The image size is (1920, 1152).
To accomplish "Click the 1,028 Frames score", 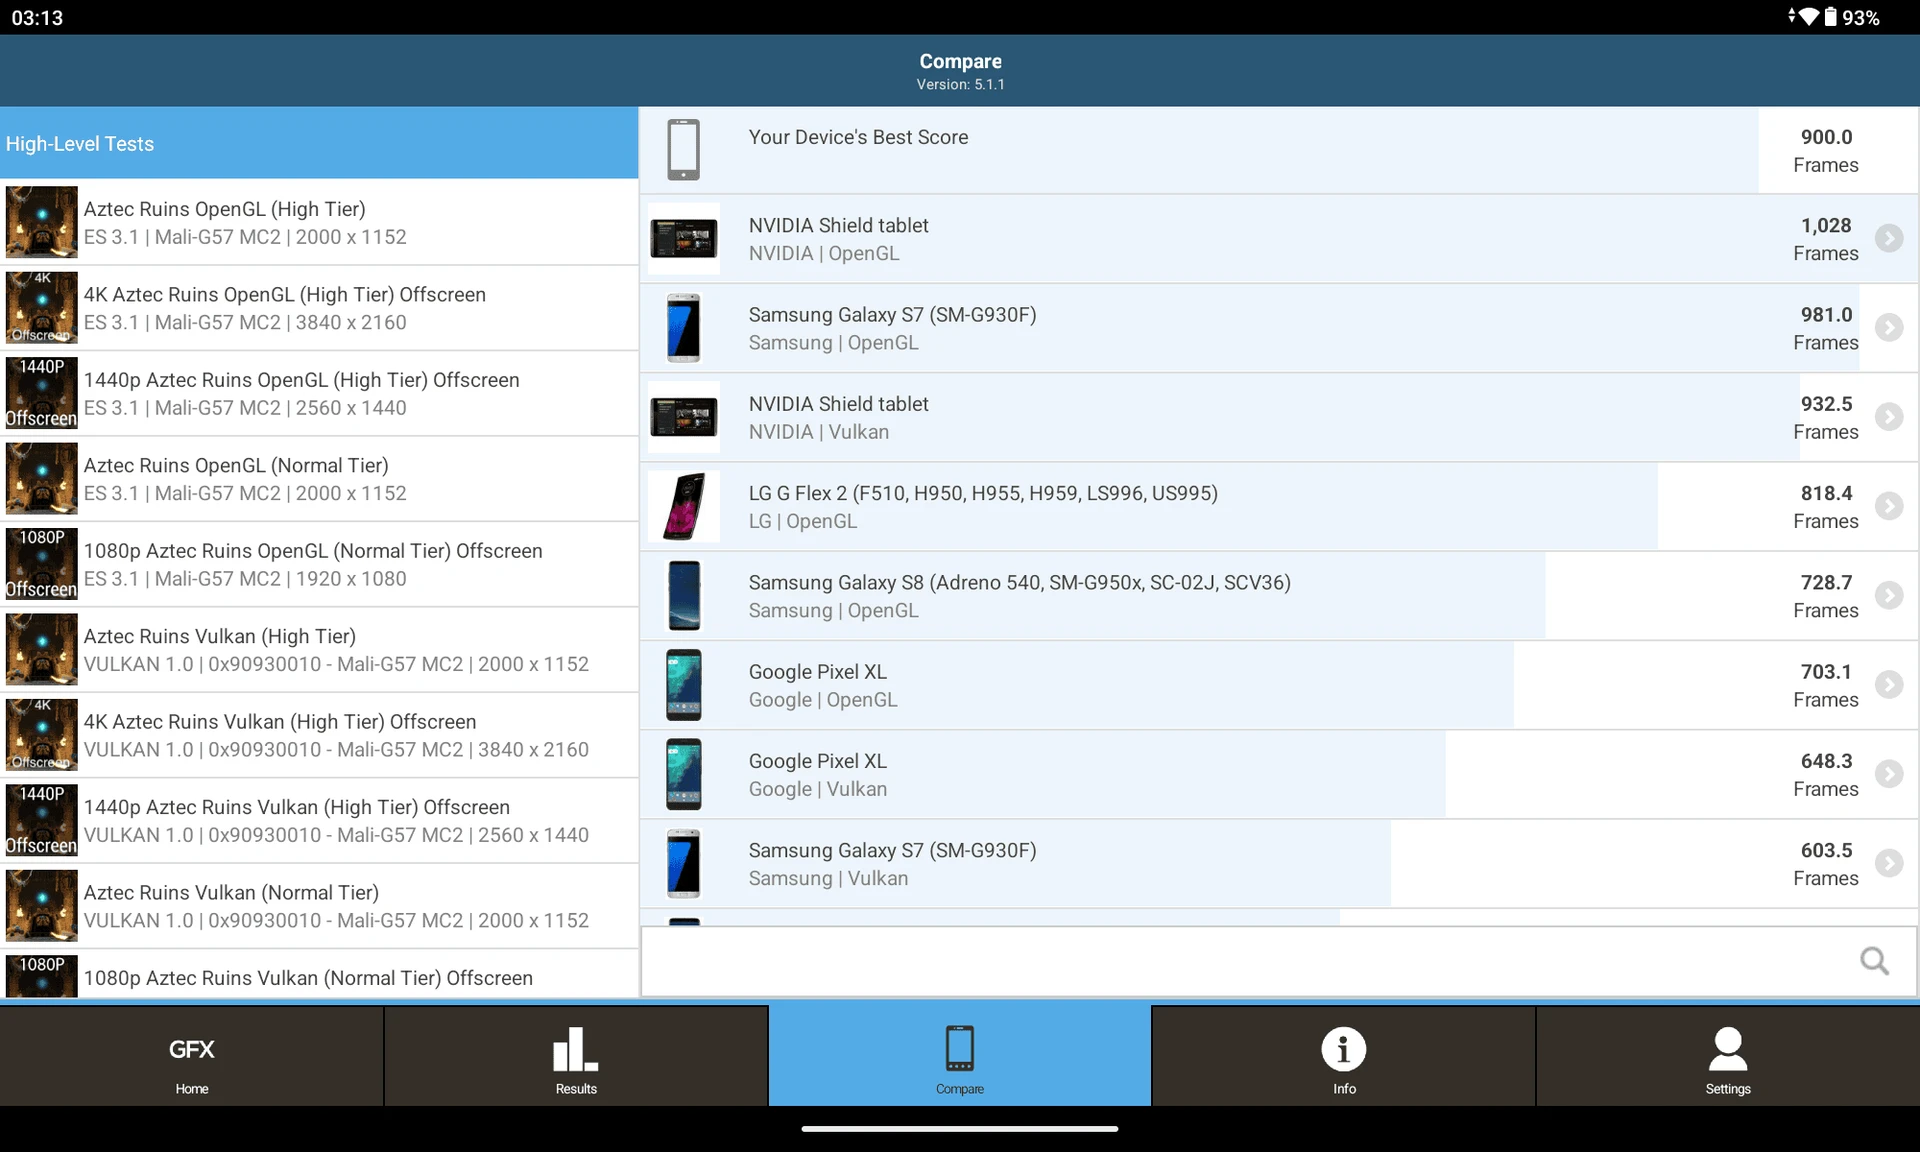I will click(1826, 239).
